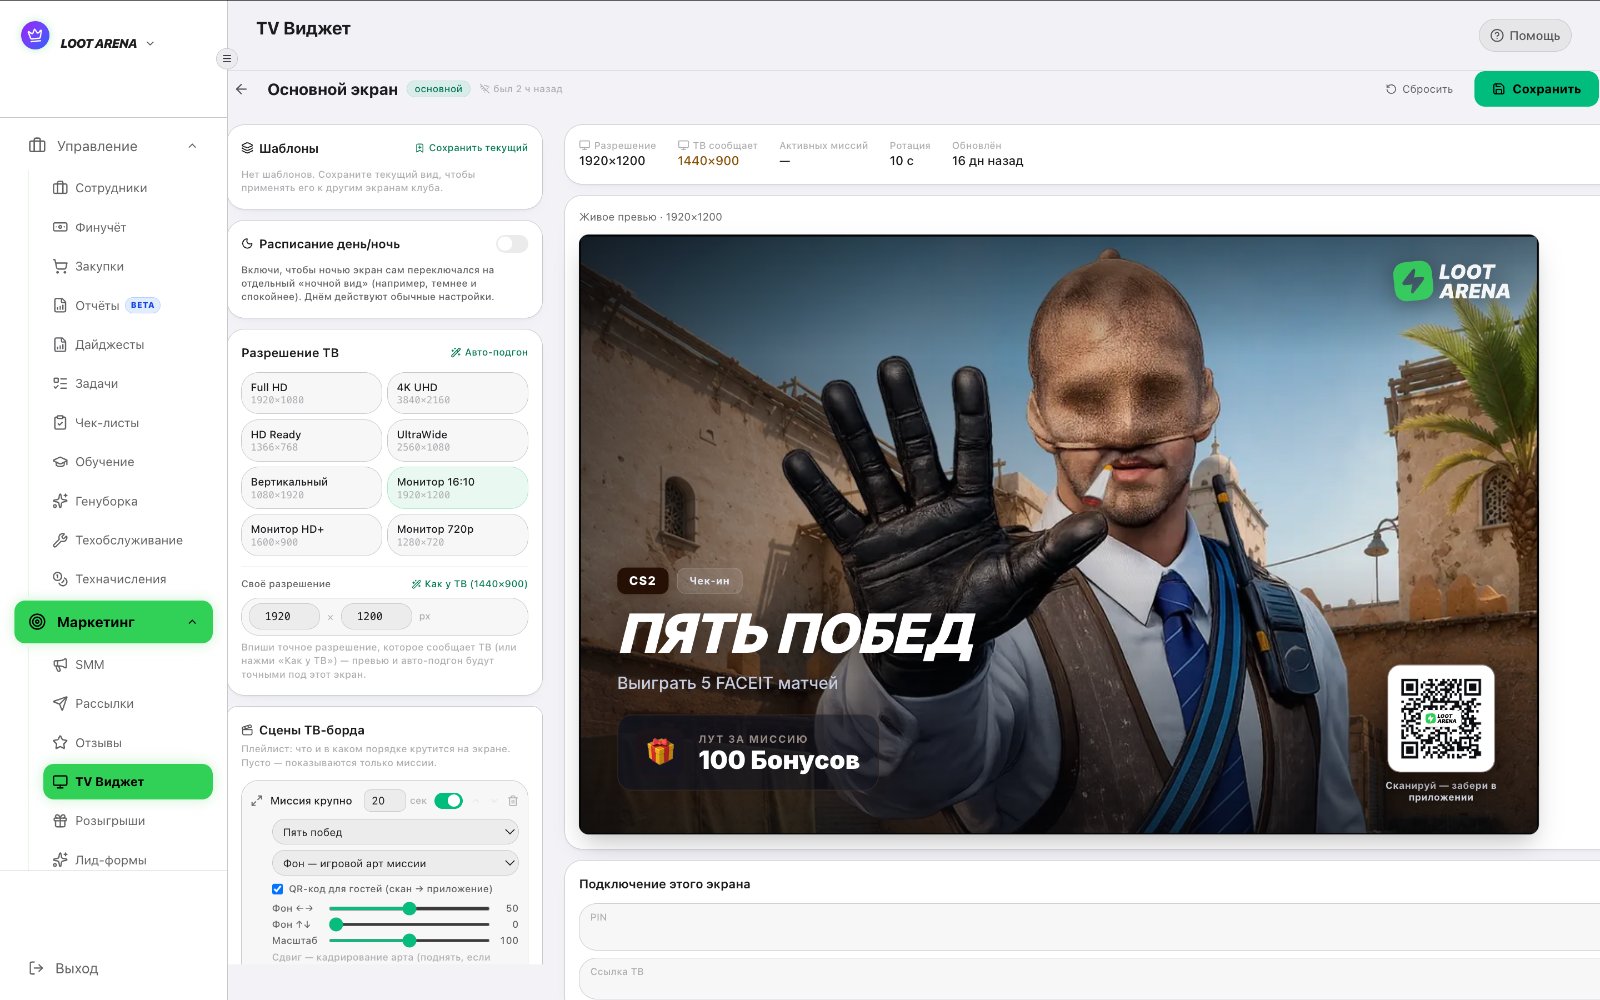1600x1000 pixels.
Task: Click the SMM megaphone icon
Action: click(x=60, y=664)
